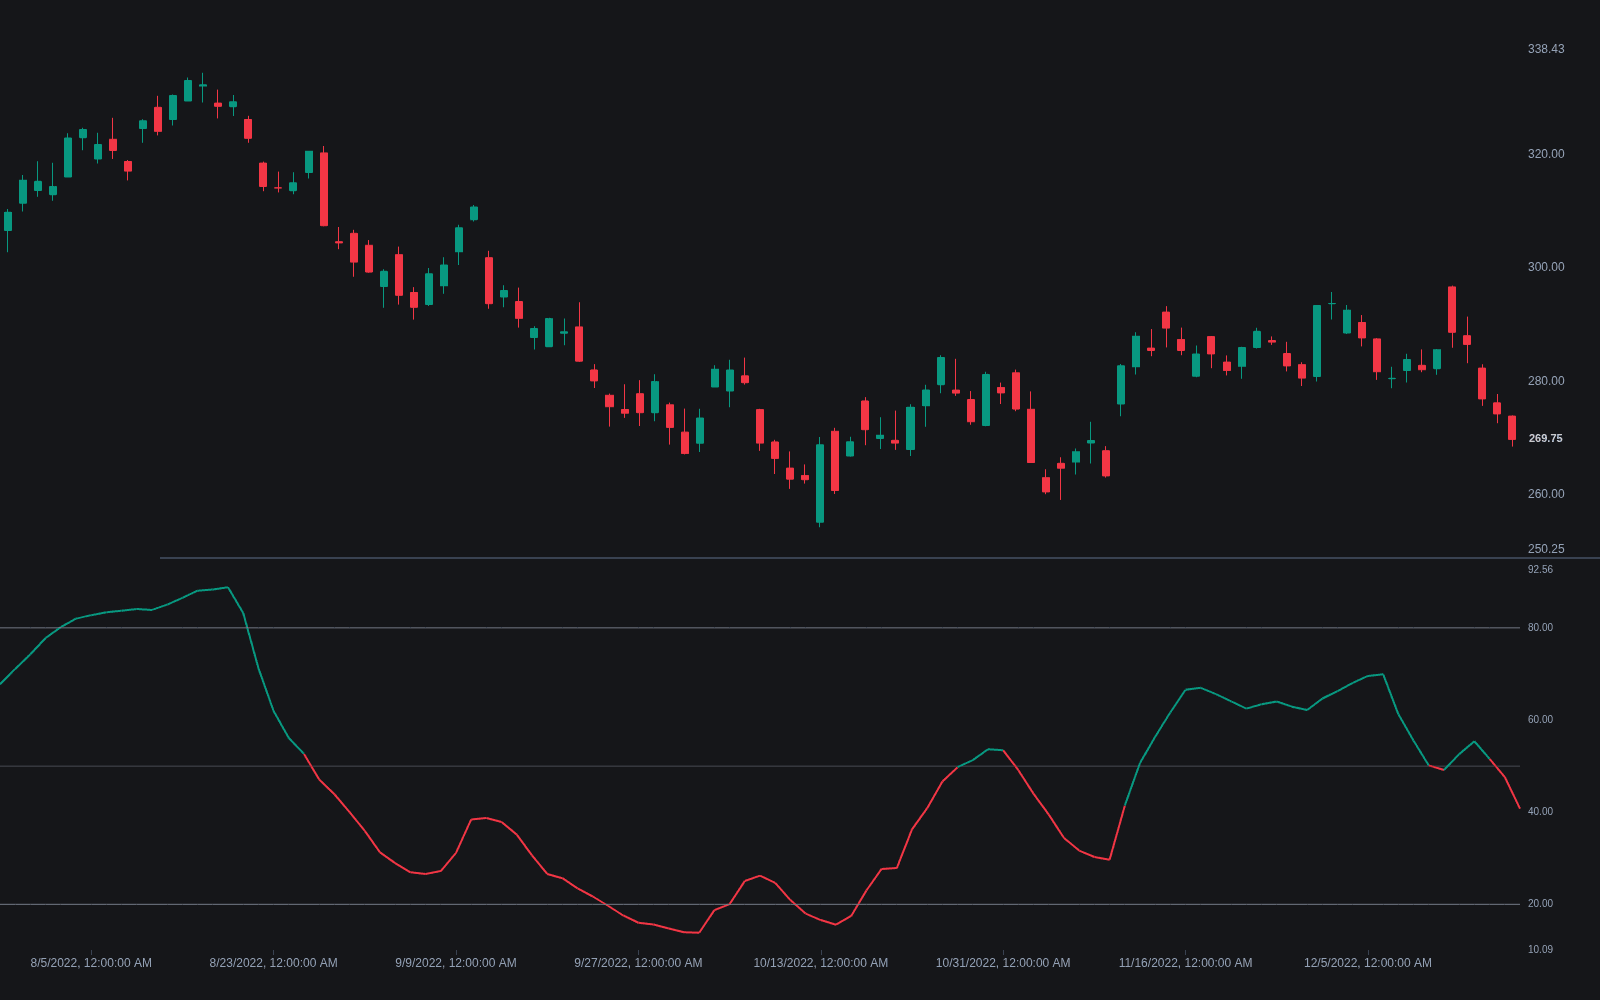Click the 10/31/2022 date label

click(x=1003, y=963)
